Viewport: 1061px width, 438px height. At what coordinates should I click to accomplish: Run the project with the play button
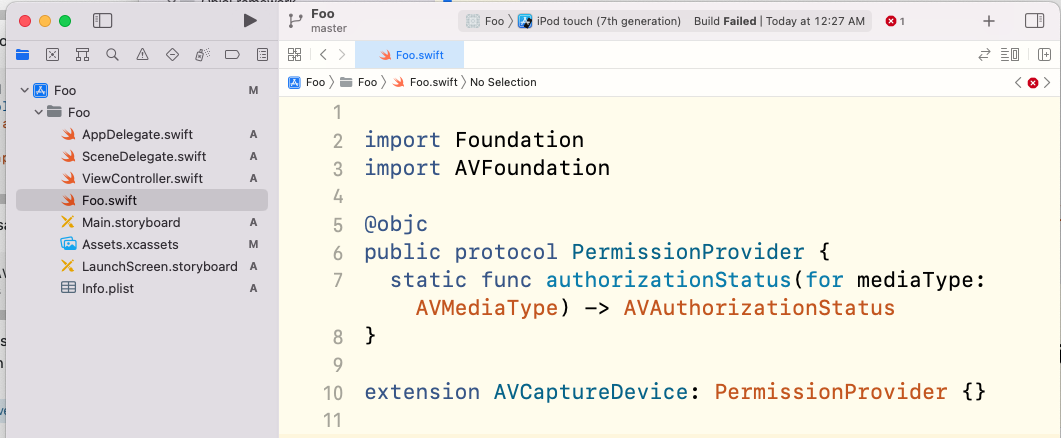tap(250, 21)
